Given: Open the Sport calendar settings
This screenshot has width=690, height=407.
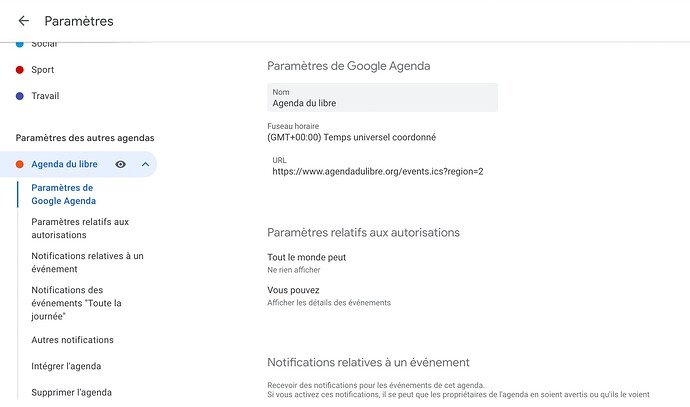Looking at the screenshot, I should tap(43, 70).
